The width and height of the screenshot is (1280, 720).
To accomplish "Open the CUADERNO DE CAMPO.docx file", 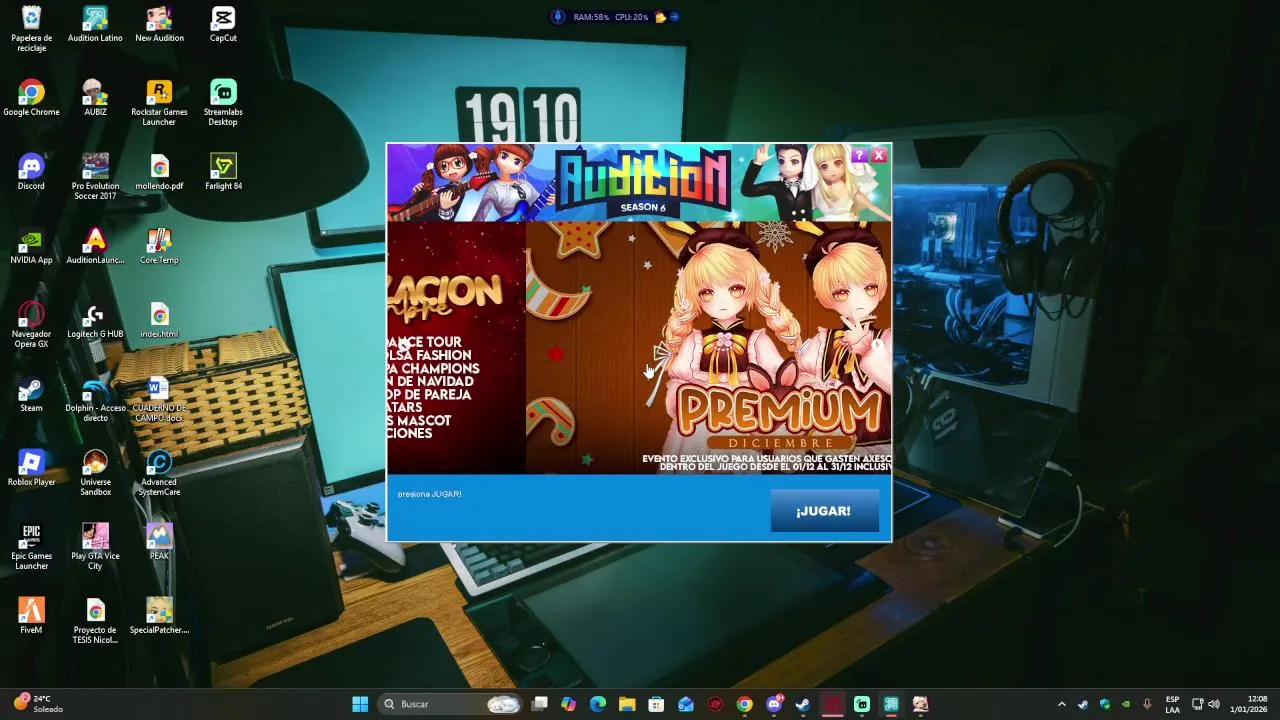I will (159, 399).
